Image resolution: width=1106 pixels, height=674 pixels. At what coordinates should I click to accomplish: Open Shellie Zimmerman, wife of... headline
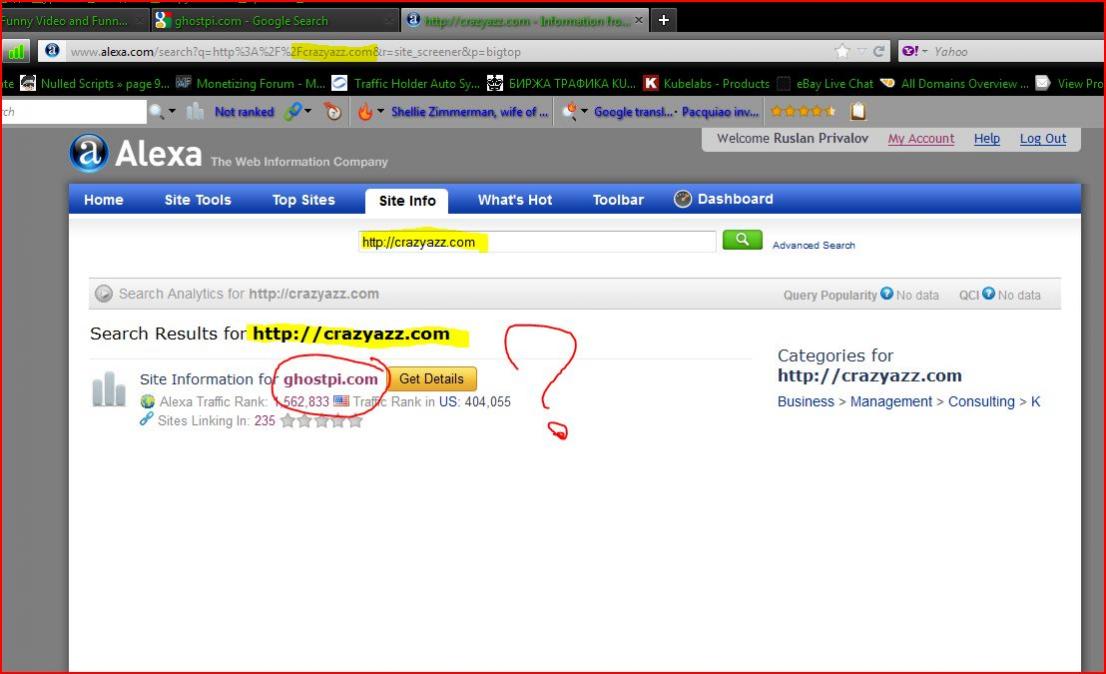click(469, 111)
